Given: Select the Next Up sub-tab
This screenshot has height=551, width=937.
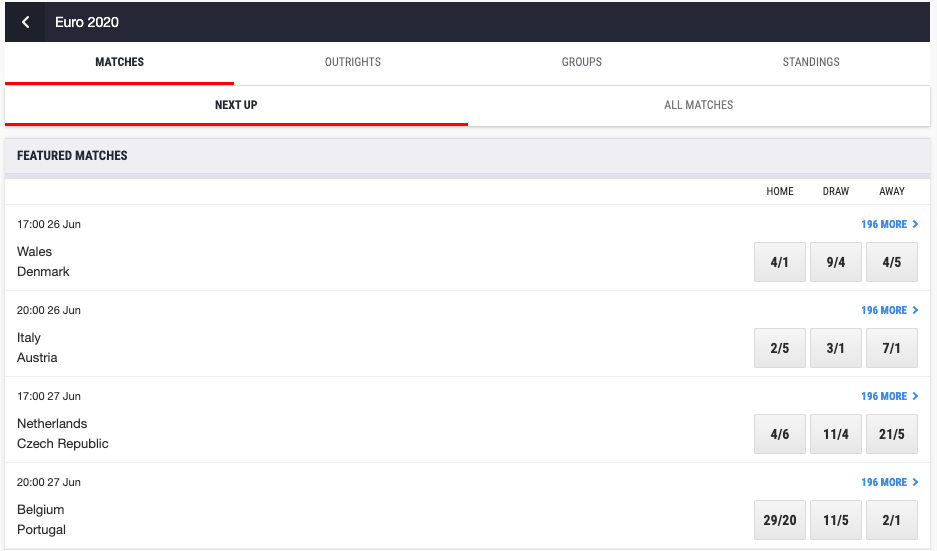Looking at the screenshot, I should coord(236,105).
